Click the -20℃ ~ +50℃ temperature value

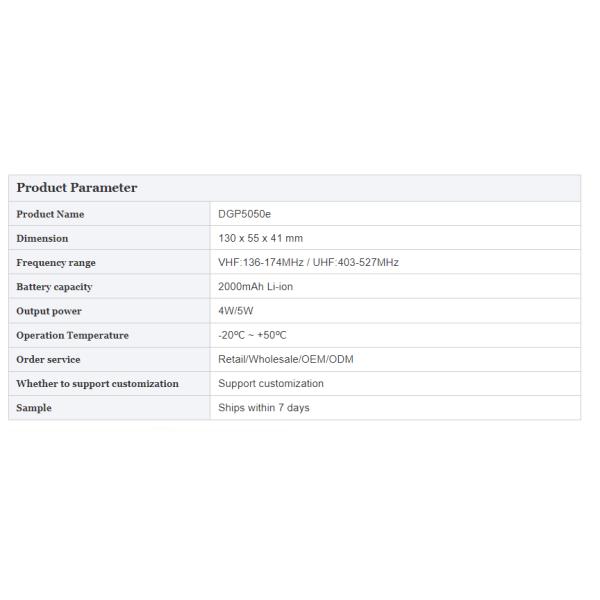[x=252, y=335]
